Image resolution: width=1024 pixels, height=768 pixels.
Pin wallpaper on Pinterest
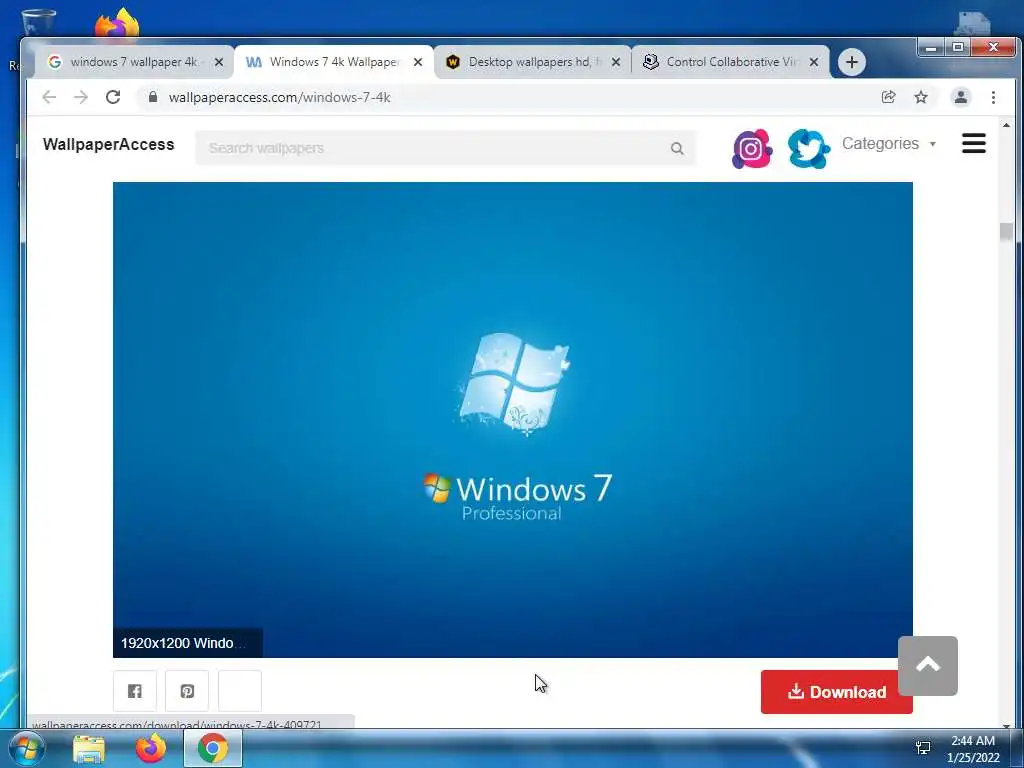pos(187,691)
